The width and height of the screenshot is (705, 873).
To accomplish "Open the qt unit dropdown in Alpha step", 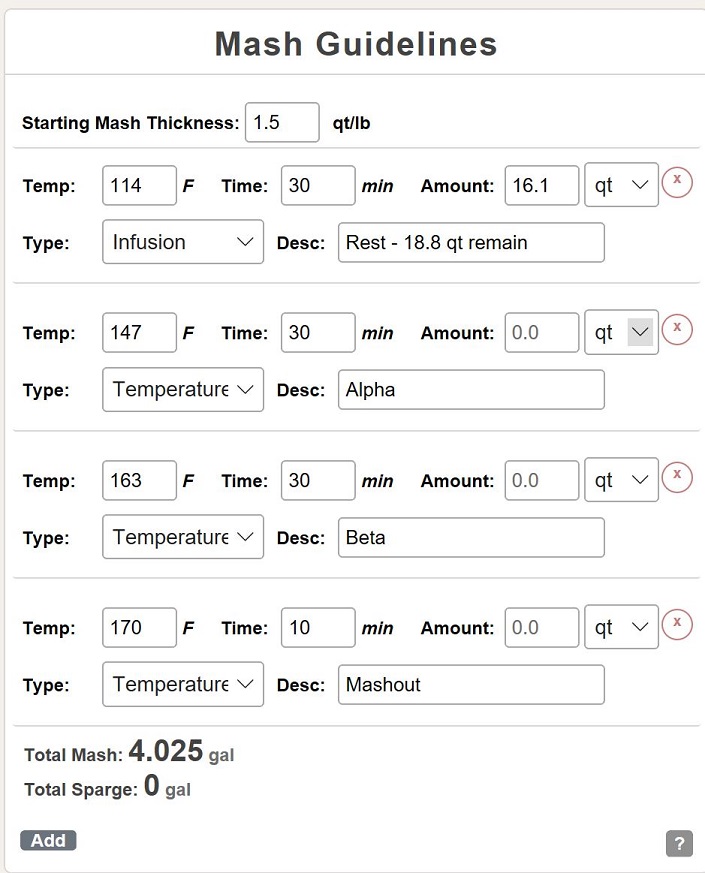I will 621,333.
